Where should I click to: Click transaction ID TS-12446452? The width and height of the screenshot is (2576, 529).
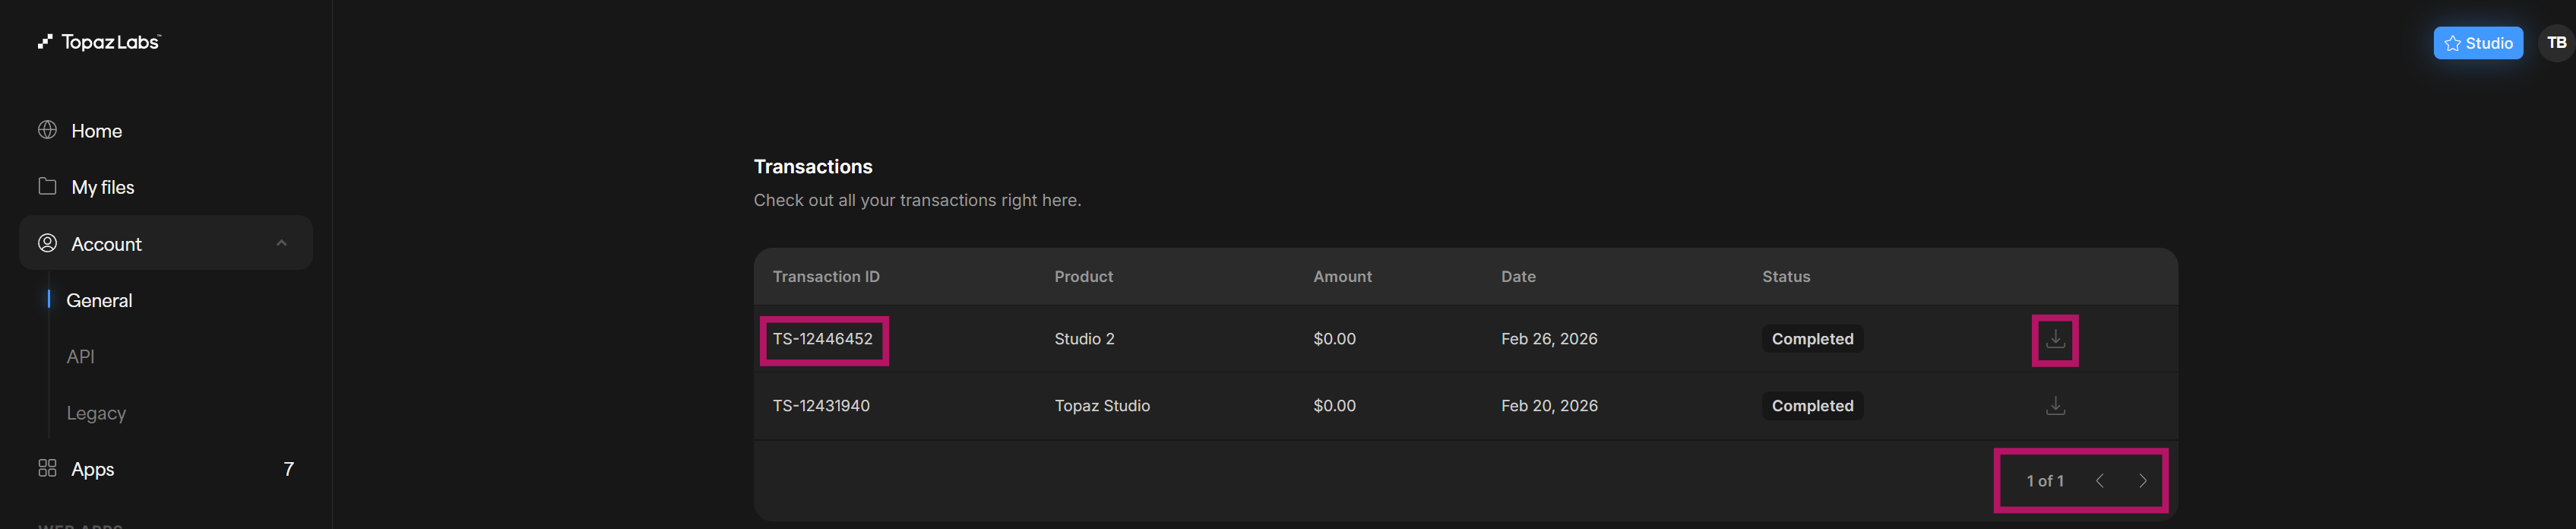pos(822,339)
